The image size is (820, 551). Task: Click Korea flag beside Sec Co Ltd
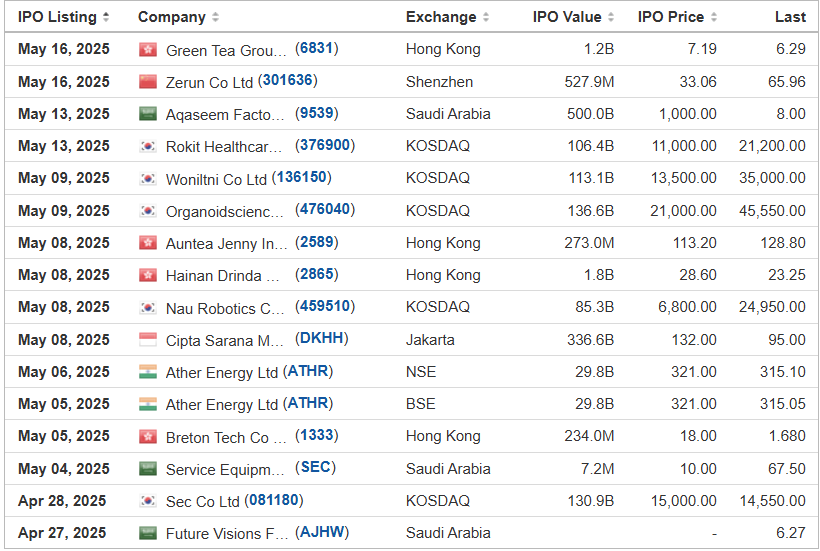click(148, 501)
